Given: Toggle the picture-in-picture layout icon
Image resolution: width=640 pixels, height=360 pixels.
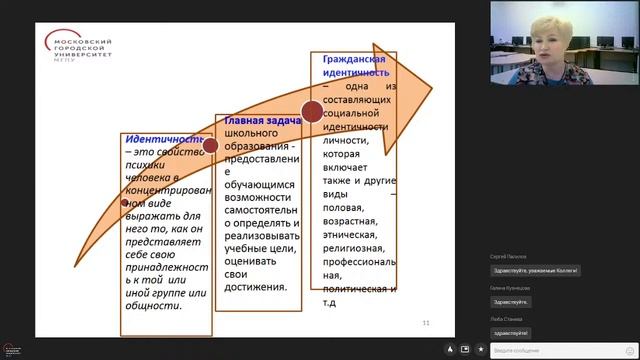Looking at the screenshot, I should pos(465,349).
